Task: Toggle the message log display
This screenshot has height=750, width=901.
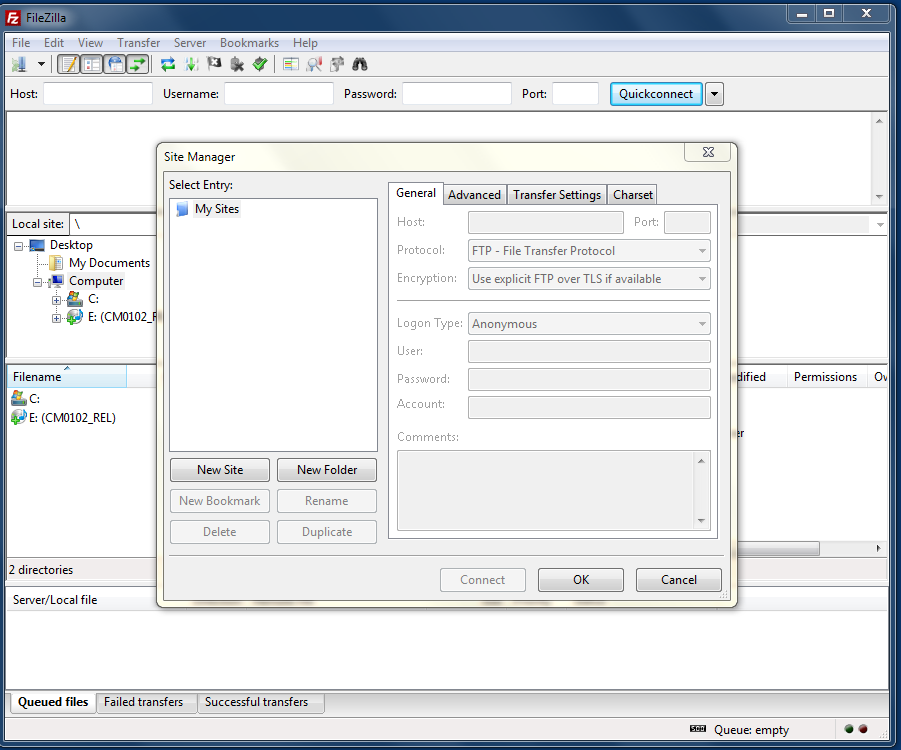Action: point(69,64)
